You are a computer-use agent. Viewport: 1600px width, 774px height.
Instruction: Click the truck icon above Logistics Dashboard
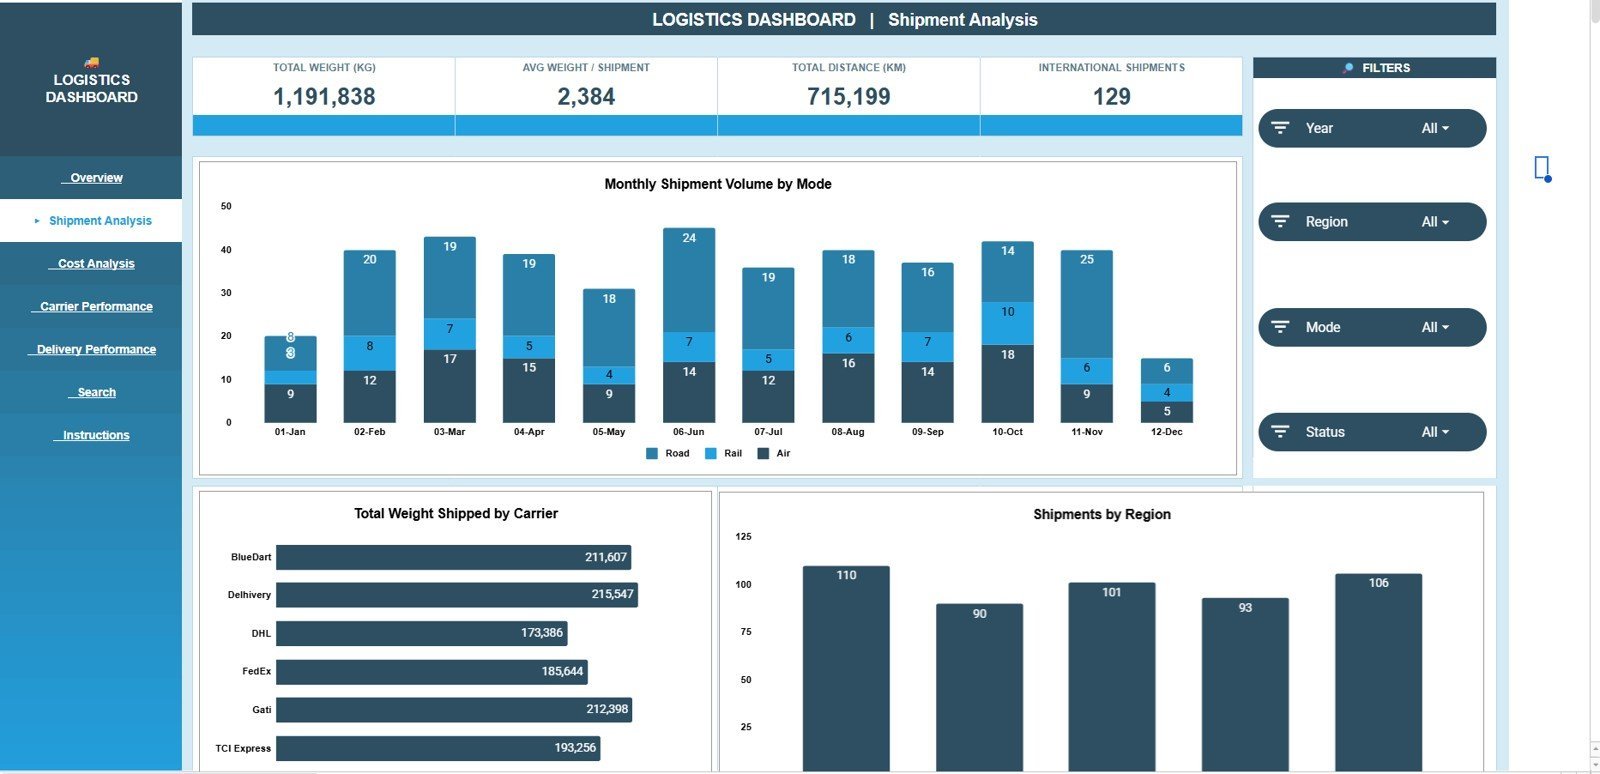tap(91, 62)
